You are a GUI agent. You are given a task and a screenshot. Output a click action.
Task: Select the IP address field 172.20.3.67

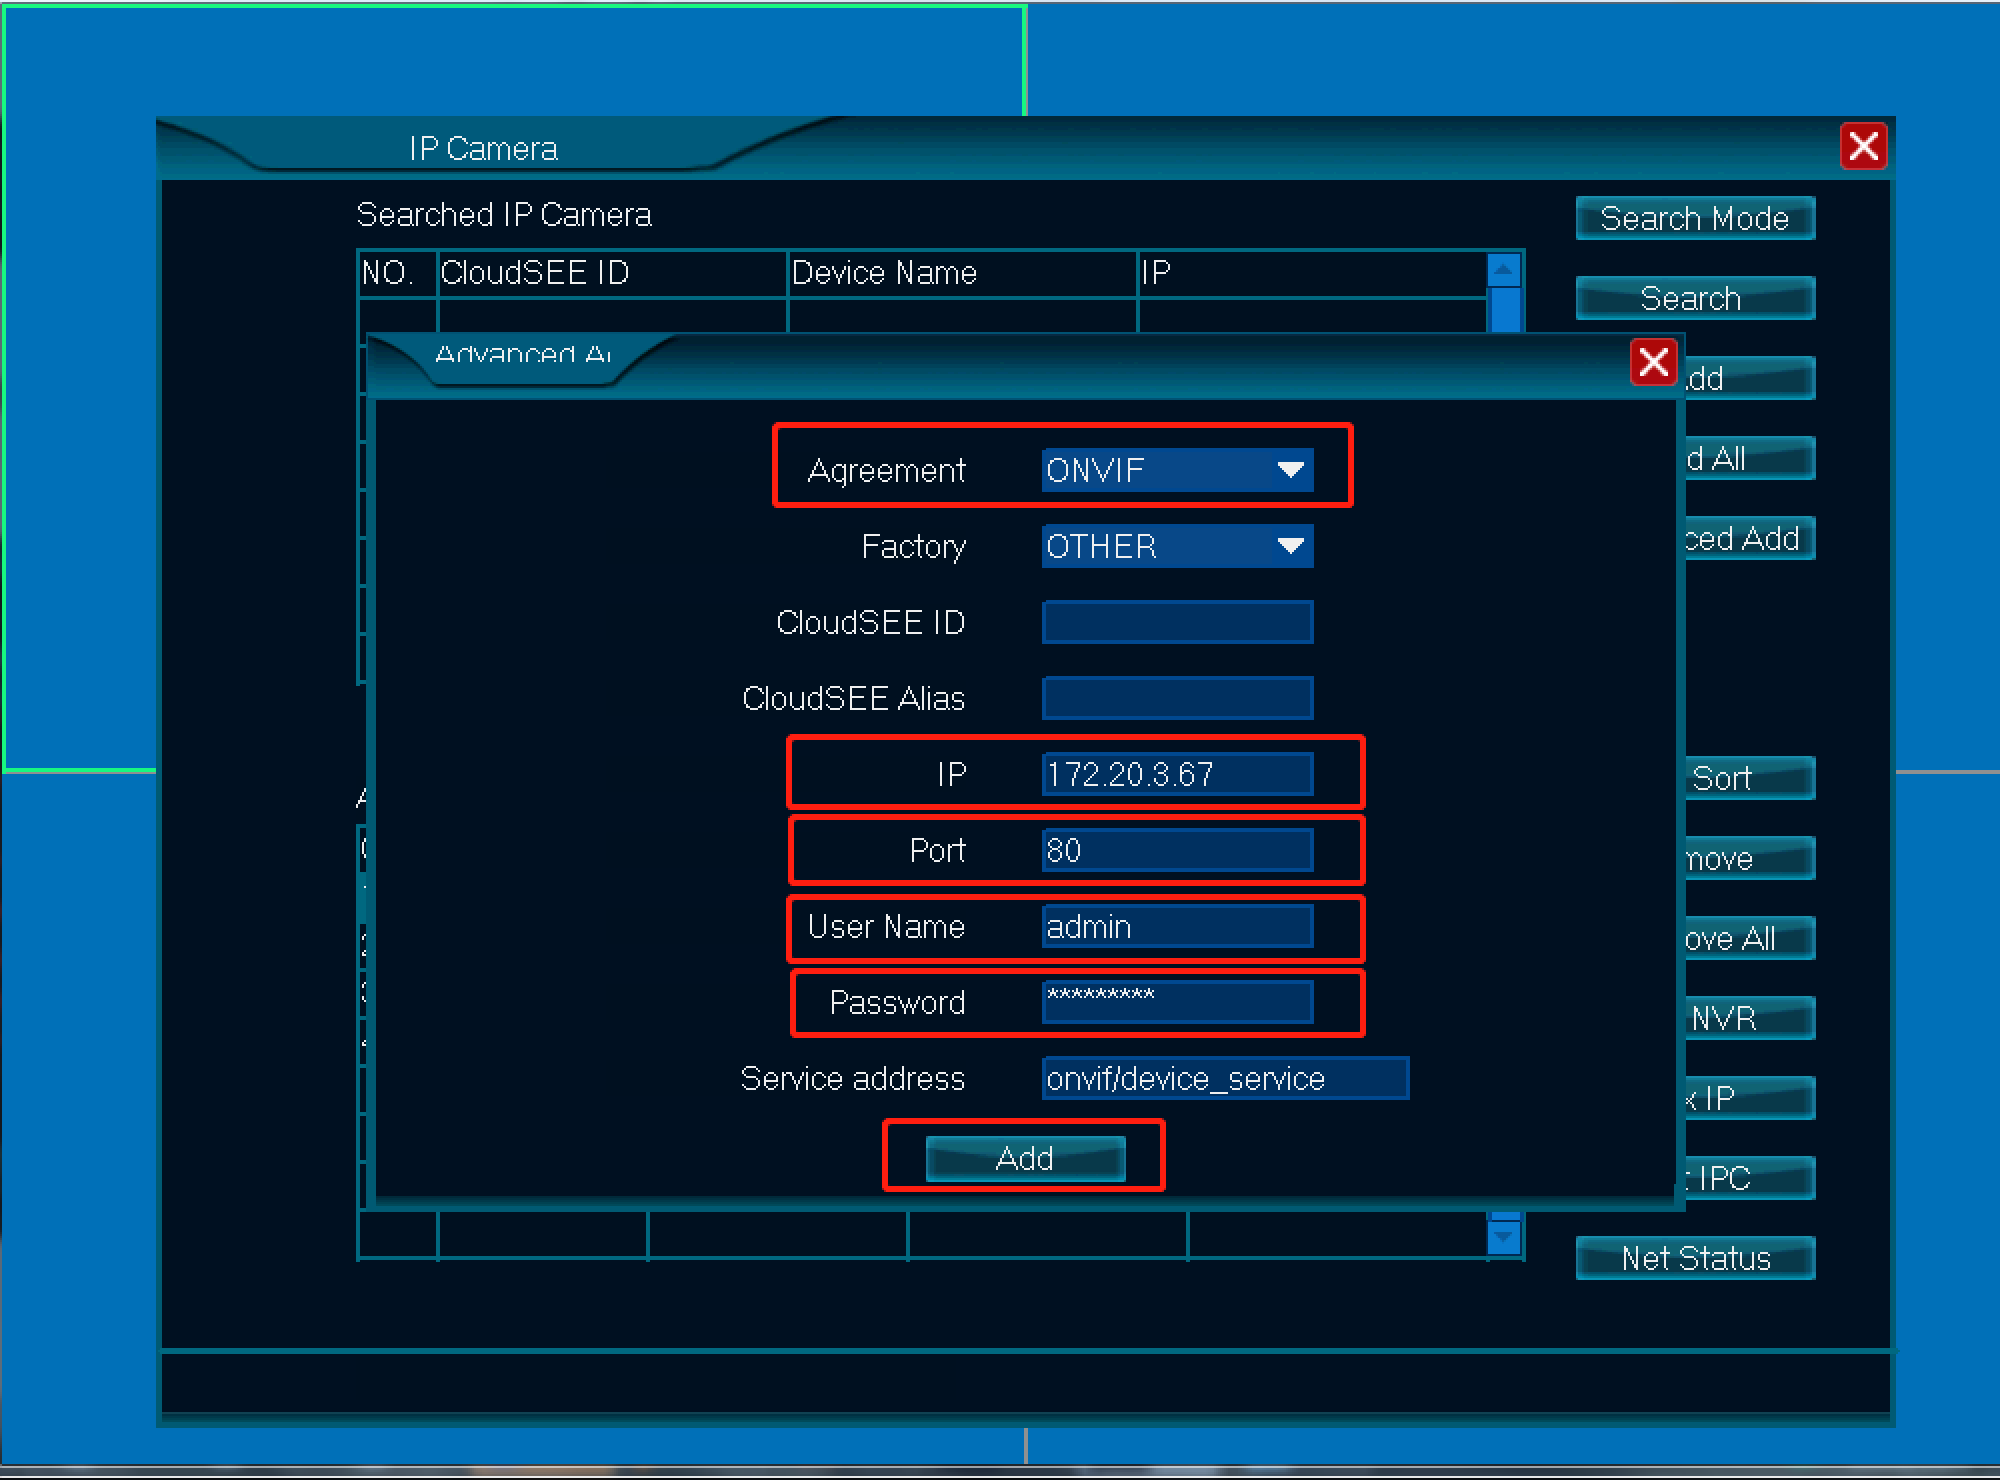pyautogui.click(x=1177, y=774)
